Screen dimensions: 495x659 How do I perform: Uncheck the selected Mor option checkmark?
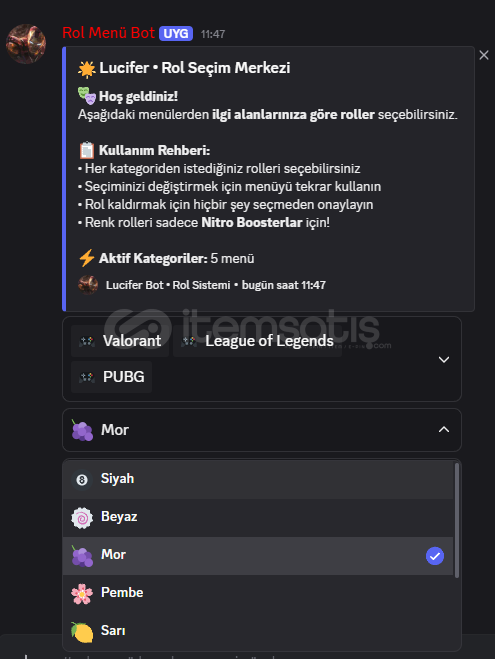click(435, 556)
